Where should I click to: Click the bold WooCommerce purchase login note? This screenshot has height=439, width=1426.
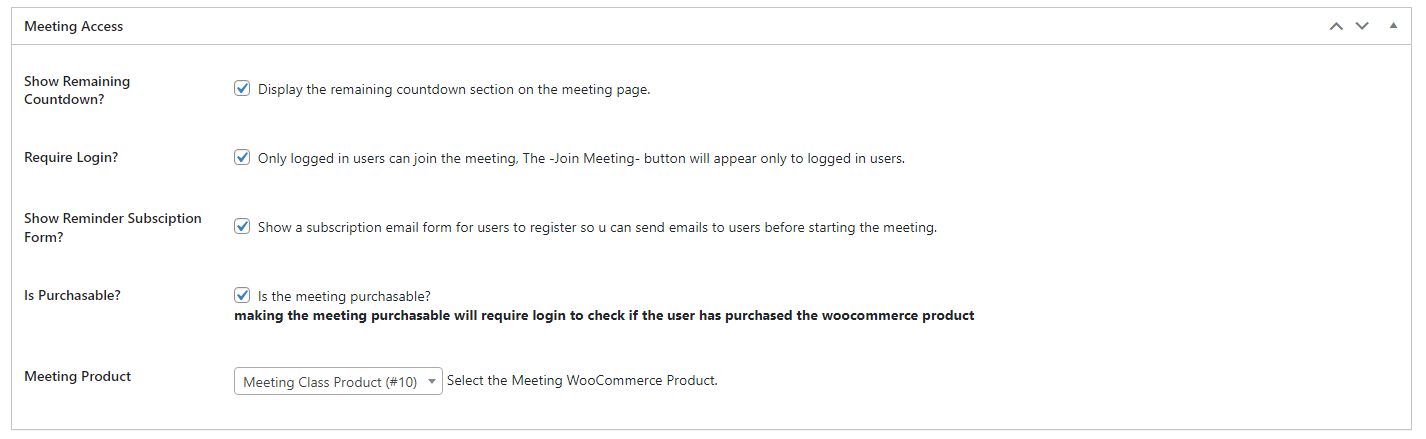604,315
